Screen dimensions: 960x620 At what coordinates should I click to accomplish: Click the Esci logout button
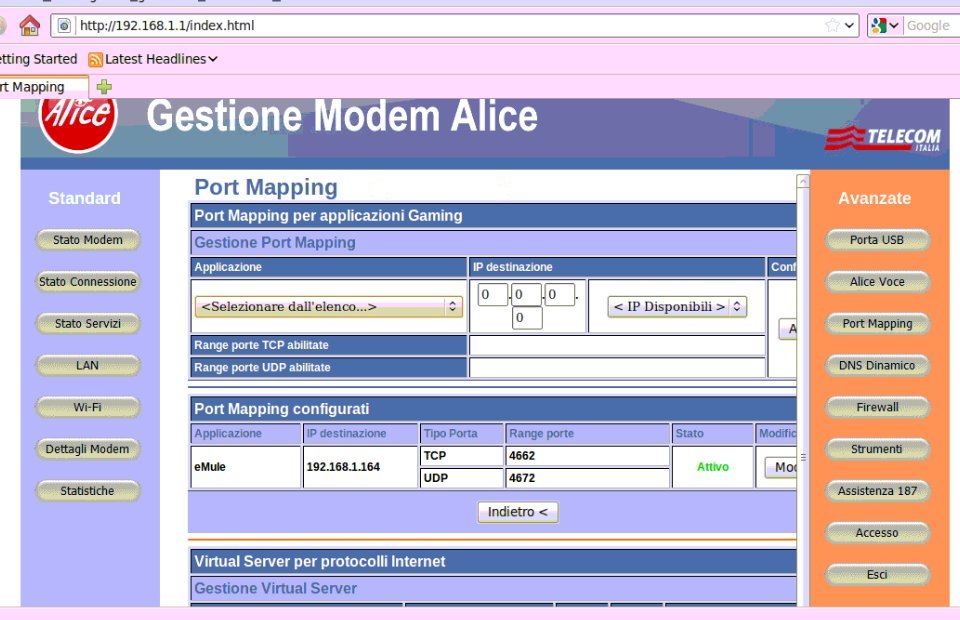coord(877,574)
